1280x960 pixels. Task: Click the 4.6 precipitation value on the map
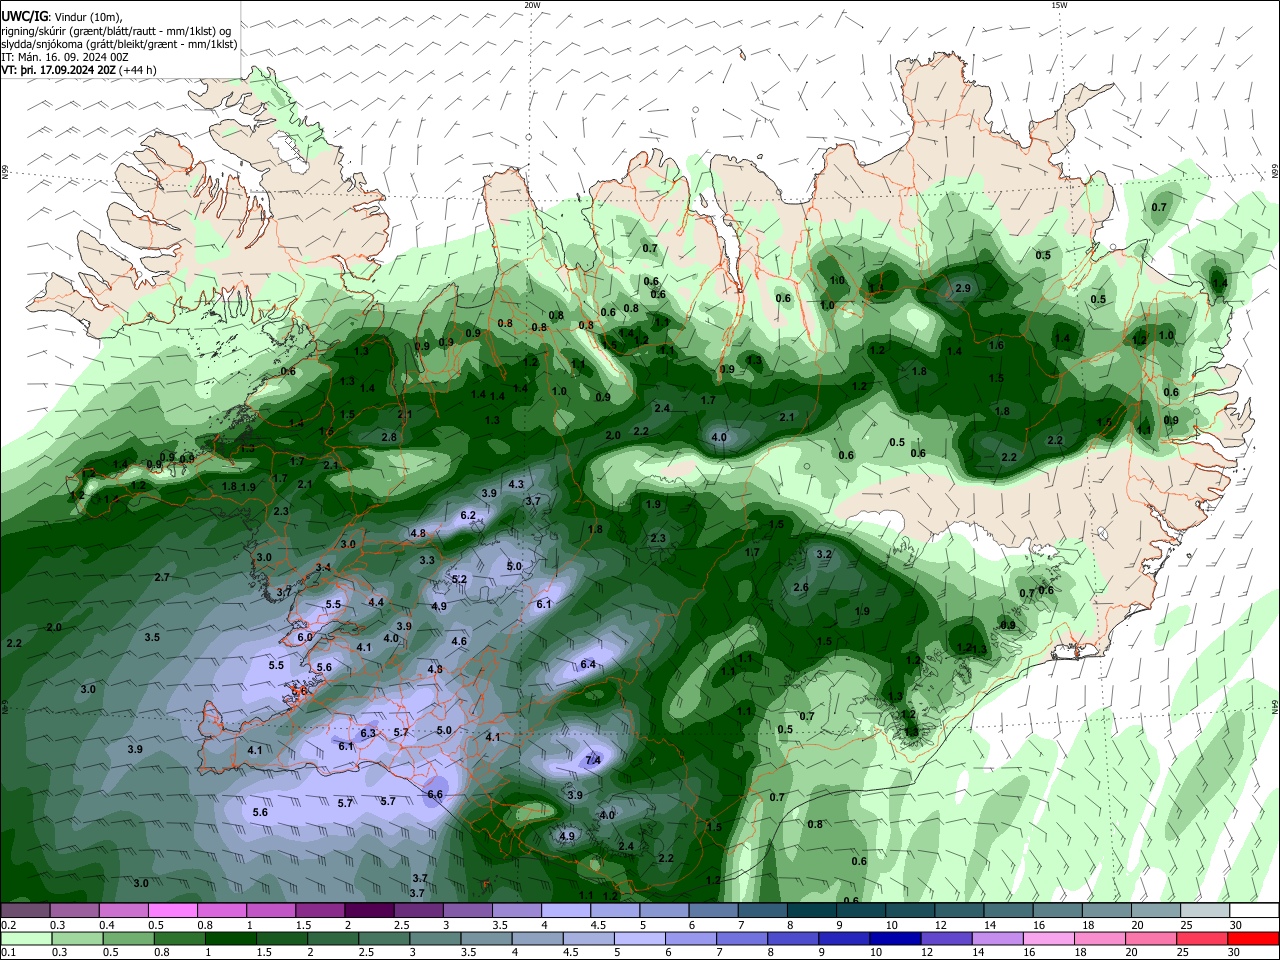pos(459,641)
